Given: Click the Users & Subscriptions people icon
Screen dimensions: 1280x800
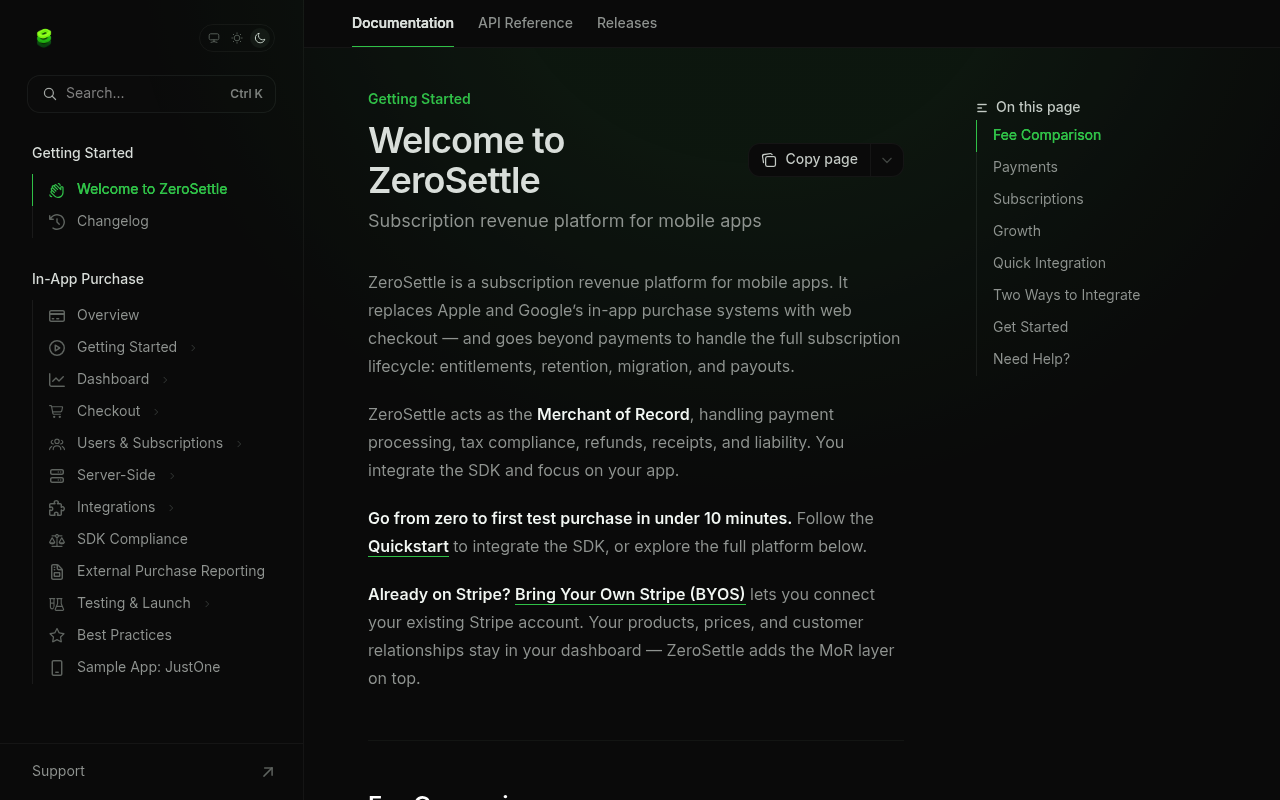Looking at the screenshot, I should (x=57, y=444).
